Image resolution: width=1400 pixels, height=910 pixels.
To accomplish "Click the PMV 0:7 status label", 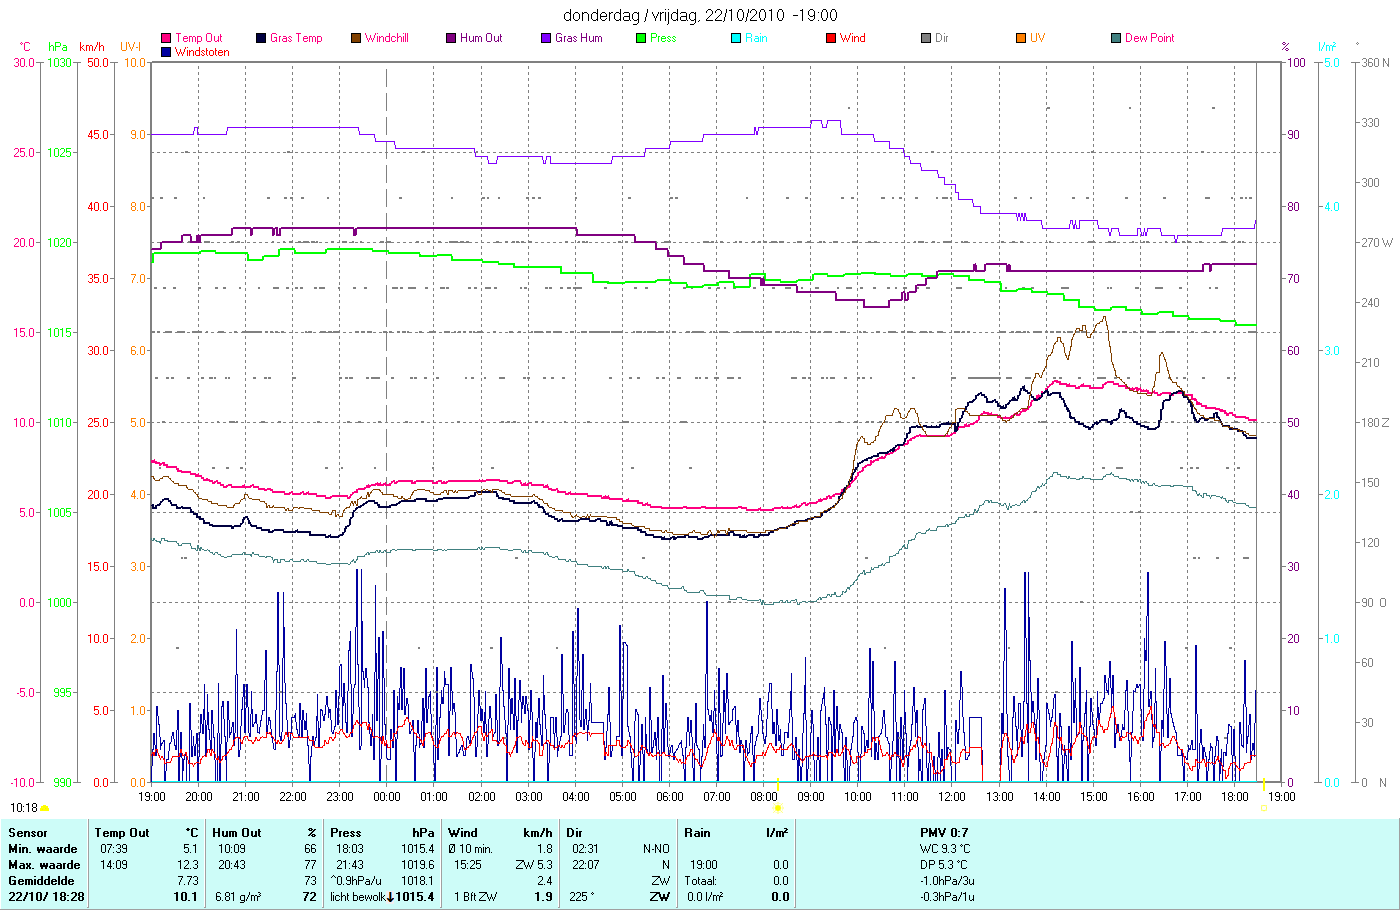I will (x=944, y=833).
